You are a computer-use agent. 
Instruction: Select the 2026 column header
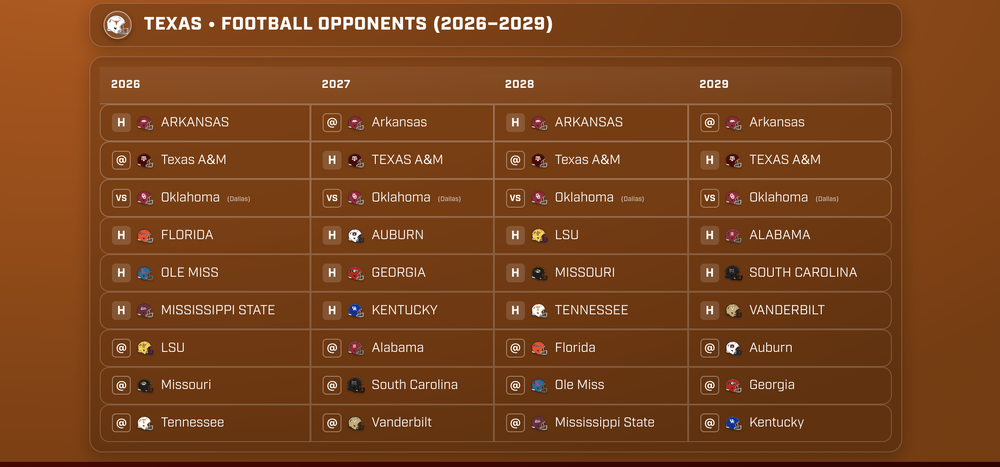(126, 85)
